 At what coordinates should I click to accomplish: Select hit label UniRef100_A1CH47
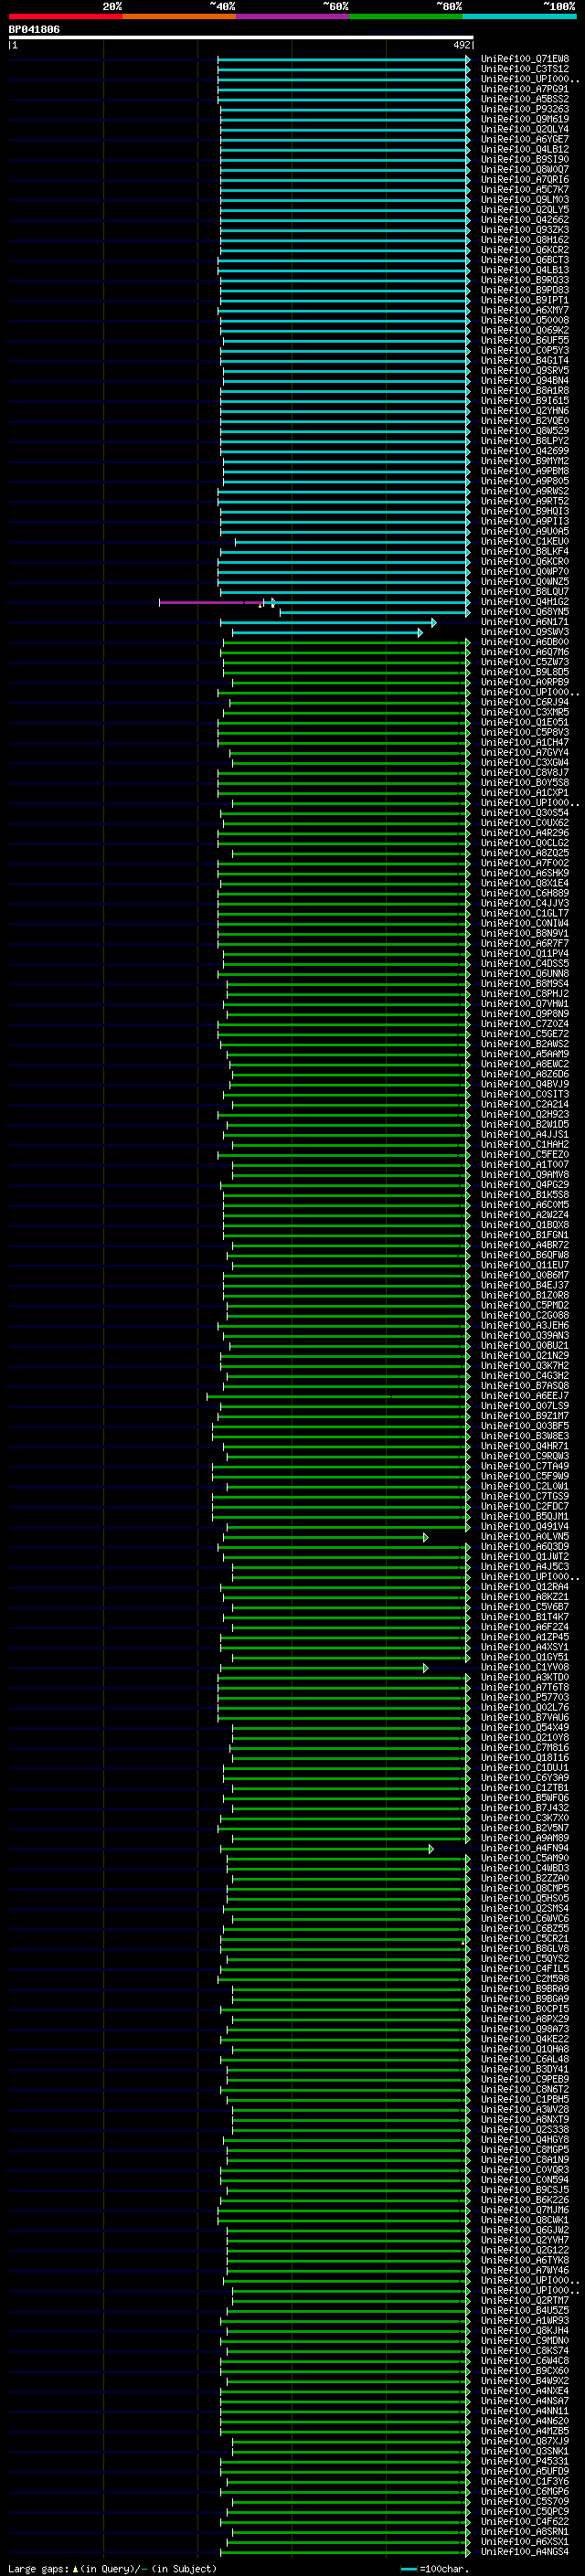point(525,742)
